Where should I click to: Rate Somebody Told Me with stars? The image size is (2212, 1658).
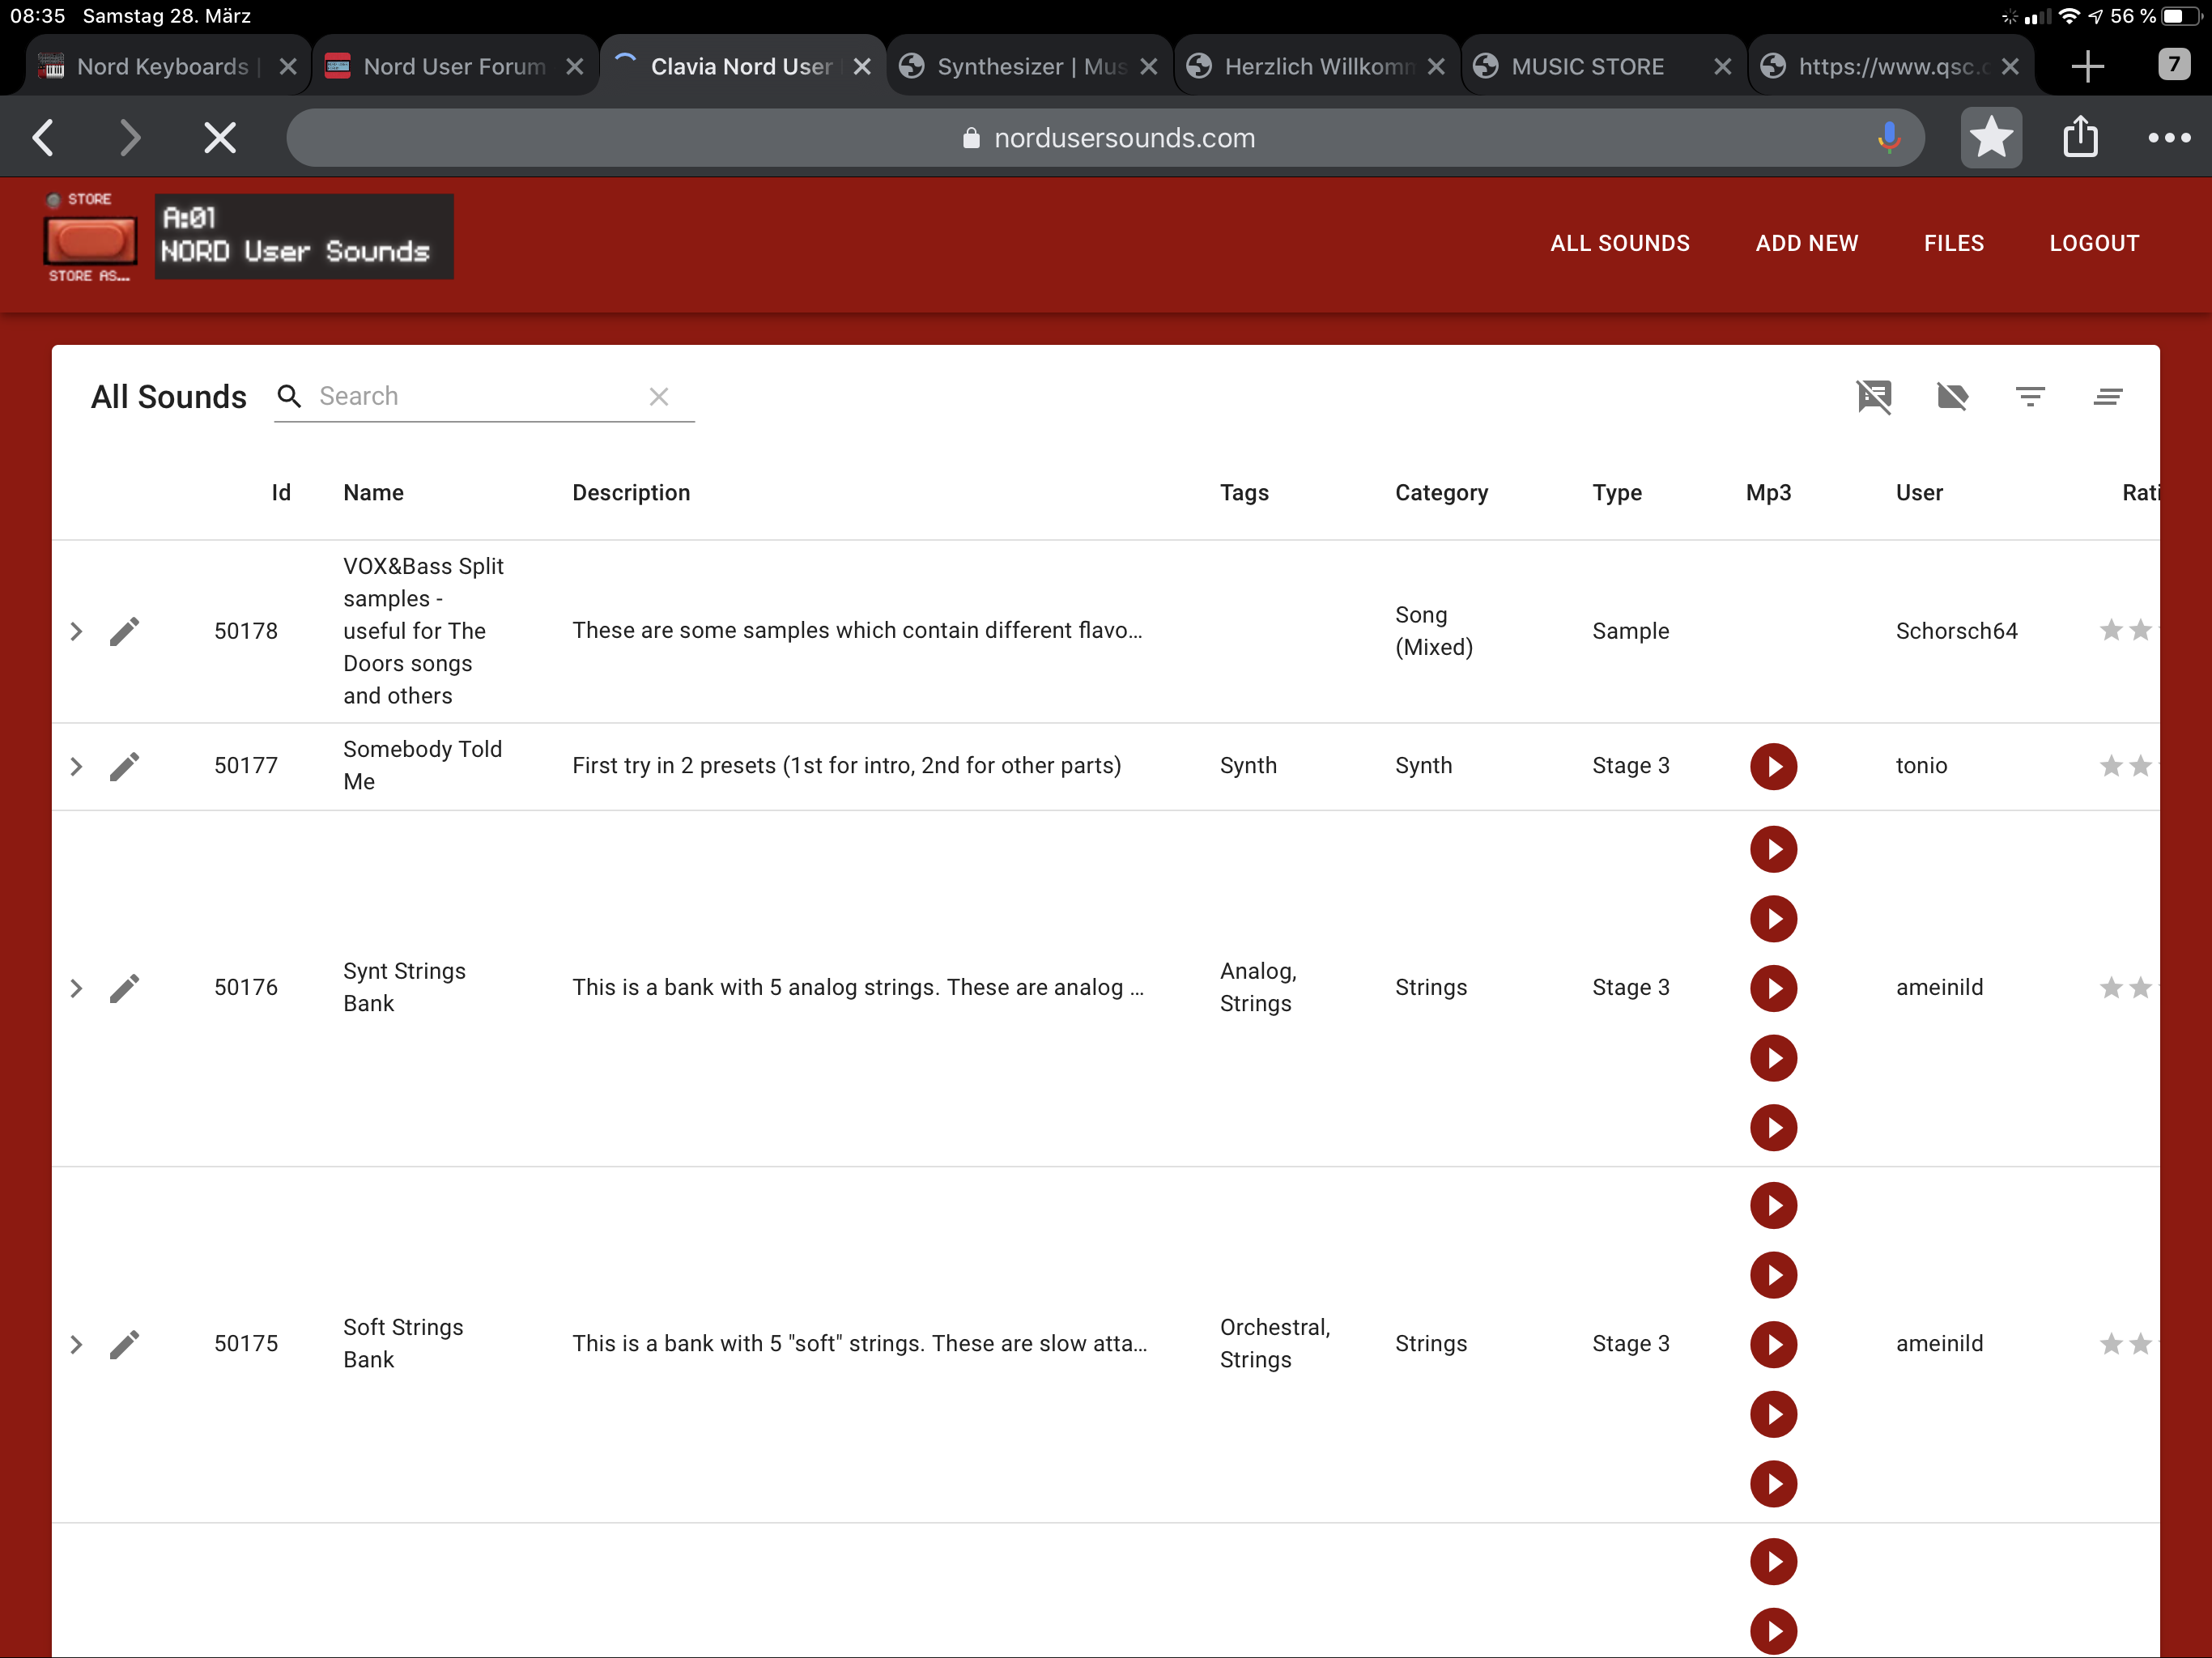click(x=2128, y=767)
